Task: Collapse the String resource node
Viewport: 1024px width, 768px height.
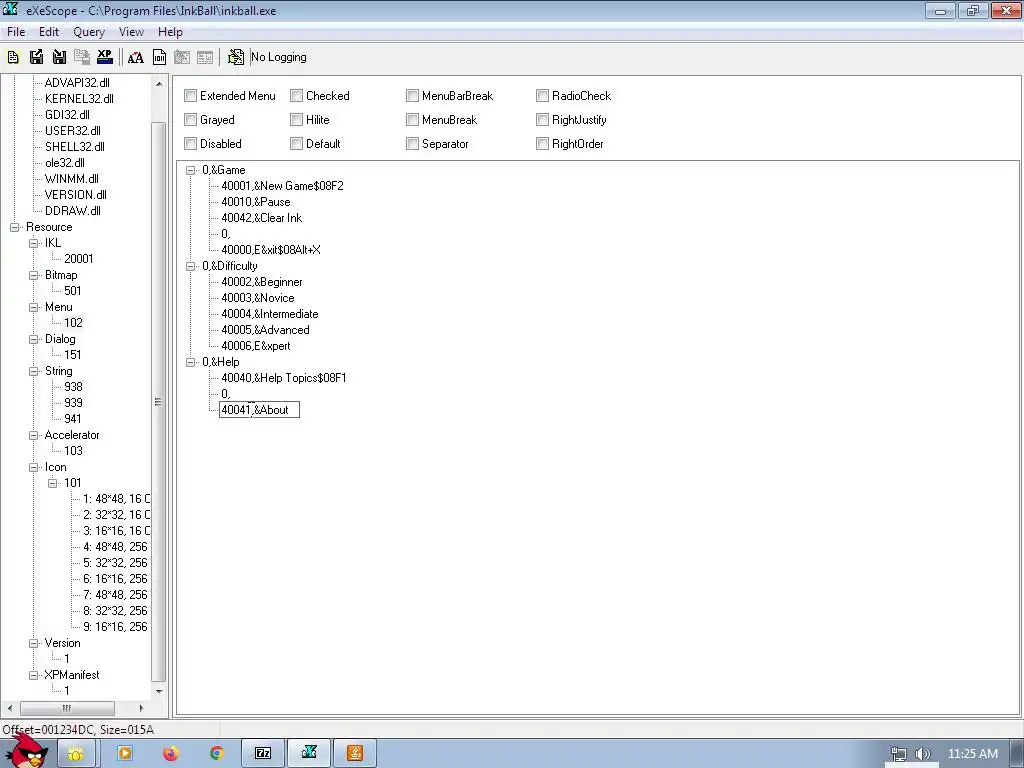Action: pyautogui.click(x=33, y=372)
